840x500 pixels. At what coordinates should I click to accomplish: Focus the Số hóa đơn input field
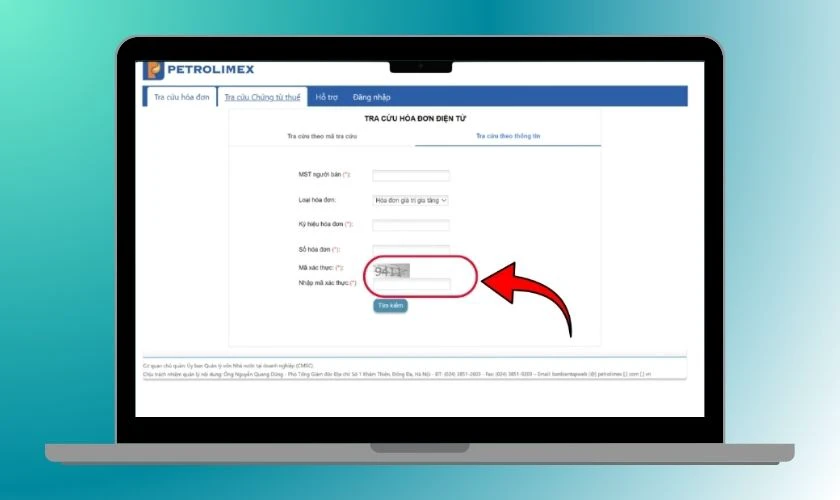click(410, 249)
